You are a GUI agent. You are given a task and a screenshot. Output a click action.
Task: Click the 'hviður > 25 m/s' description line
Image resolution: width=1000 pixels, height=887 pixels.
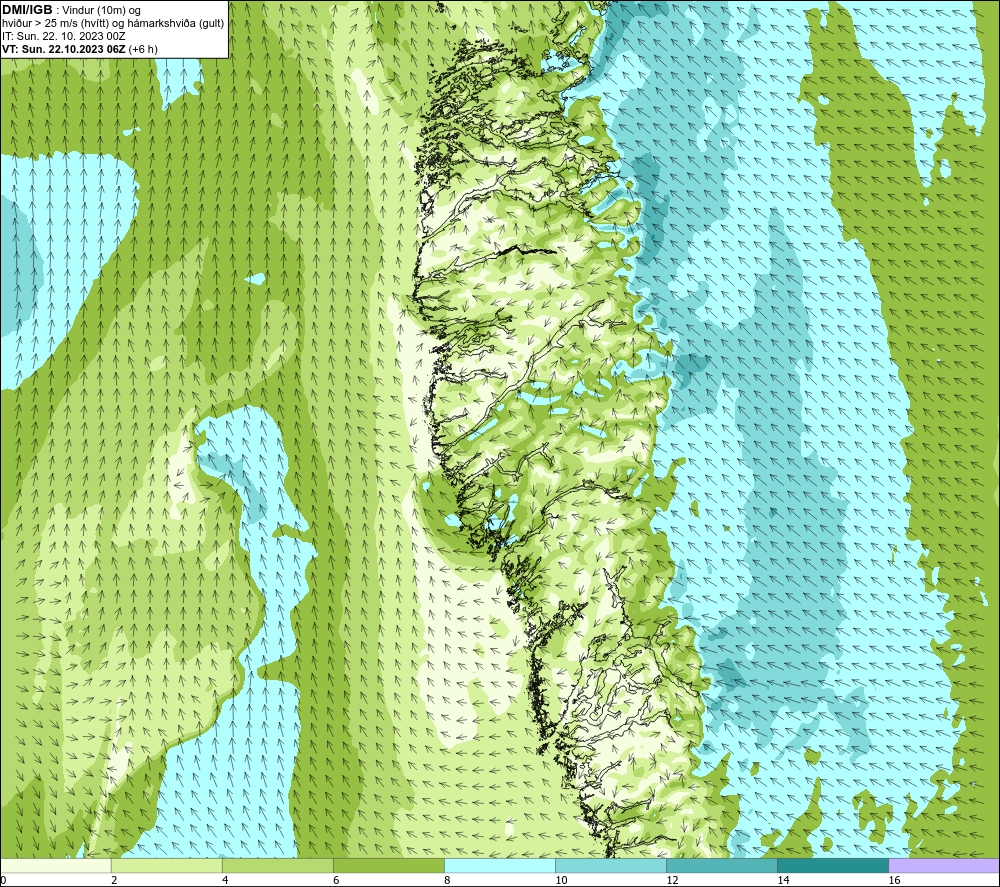click(x=113, y=24)
